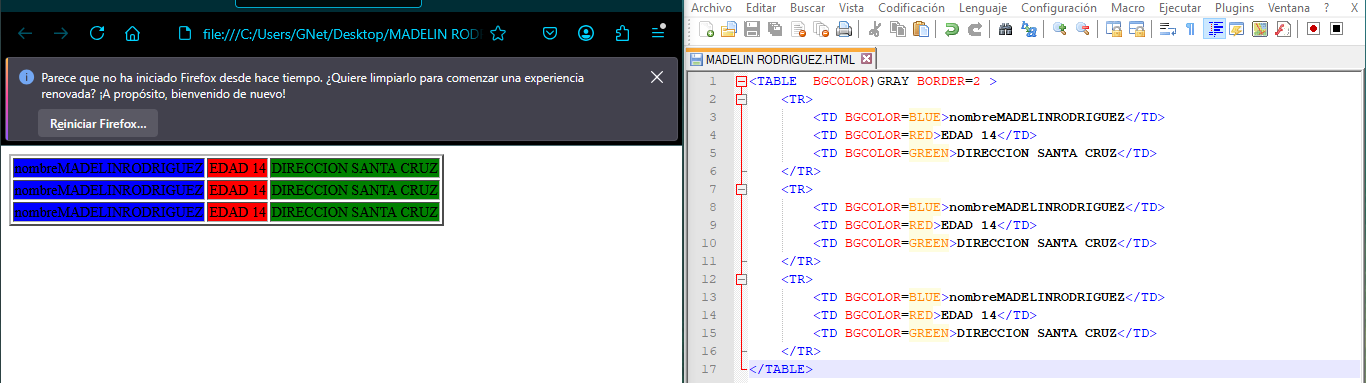Open the Ejecutar menu

click(1179, 7)
